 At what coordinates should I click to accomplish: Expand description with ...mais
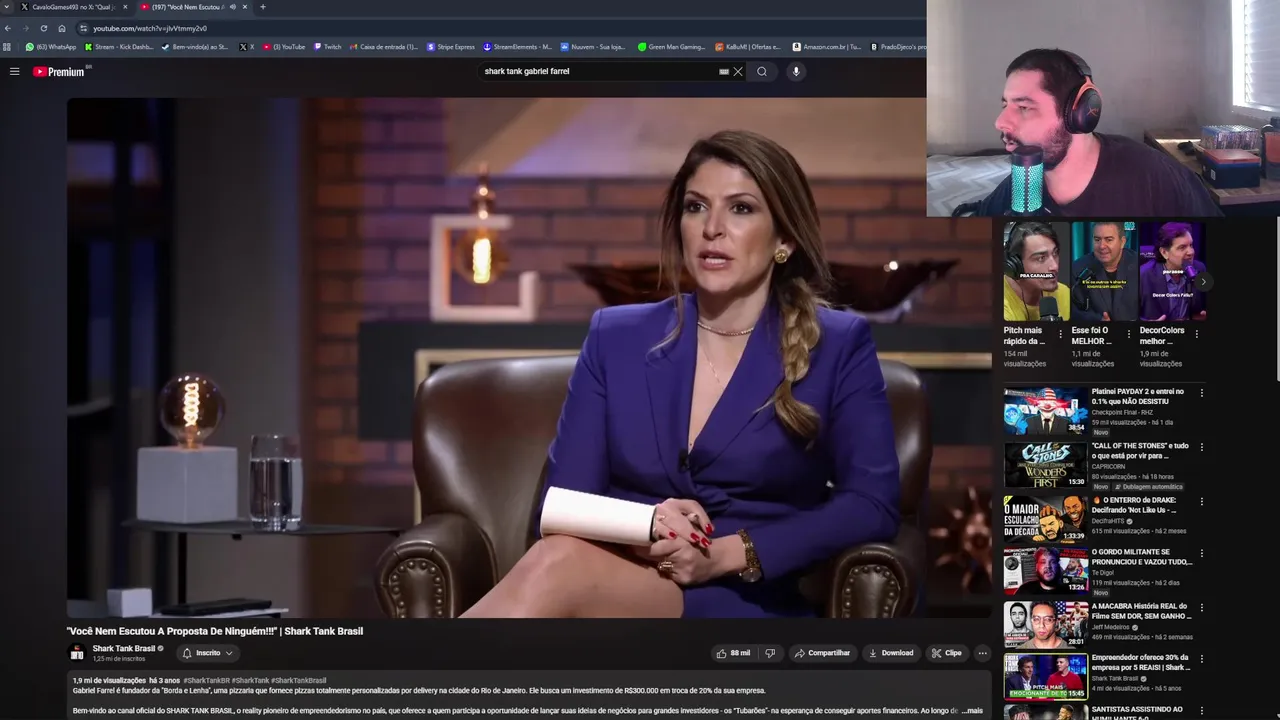pyautogui.click(x=972, y=710)
